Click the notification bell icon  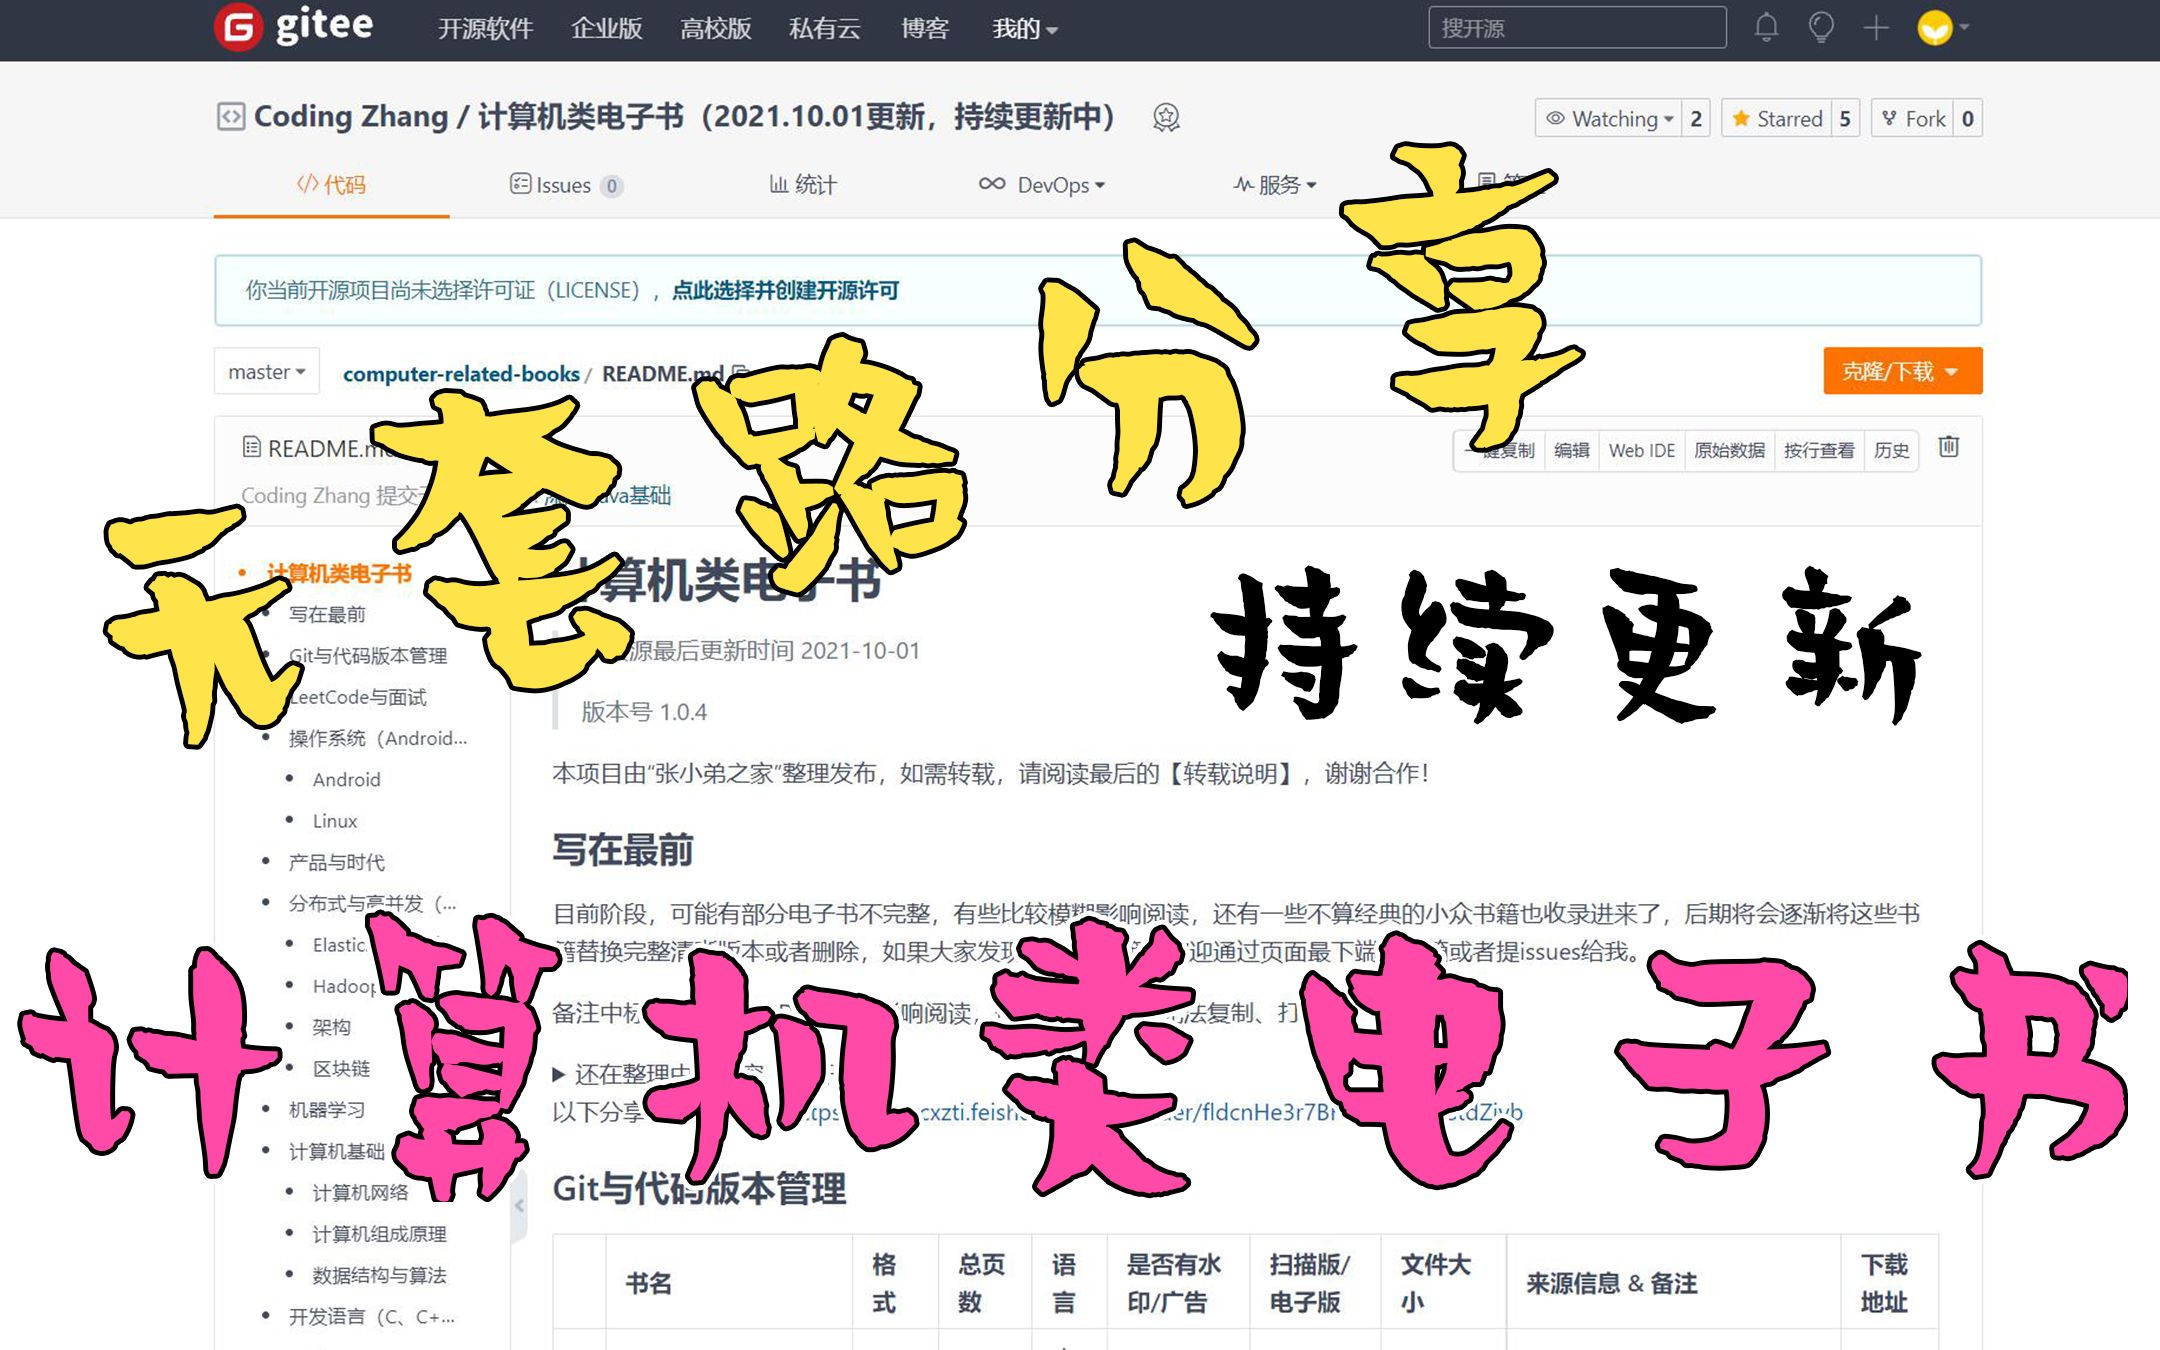coord(1759,28)
